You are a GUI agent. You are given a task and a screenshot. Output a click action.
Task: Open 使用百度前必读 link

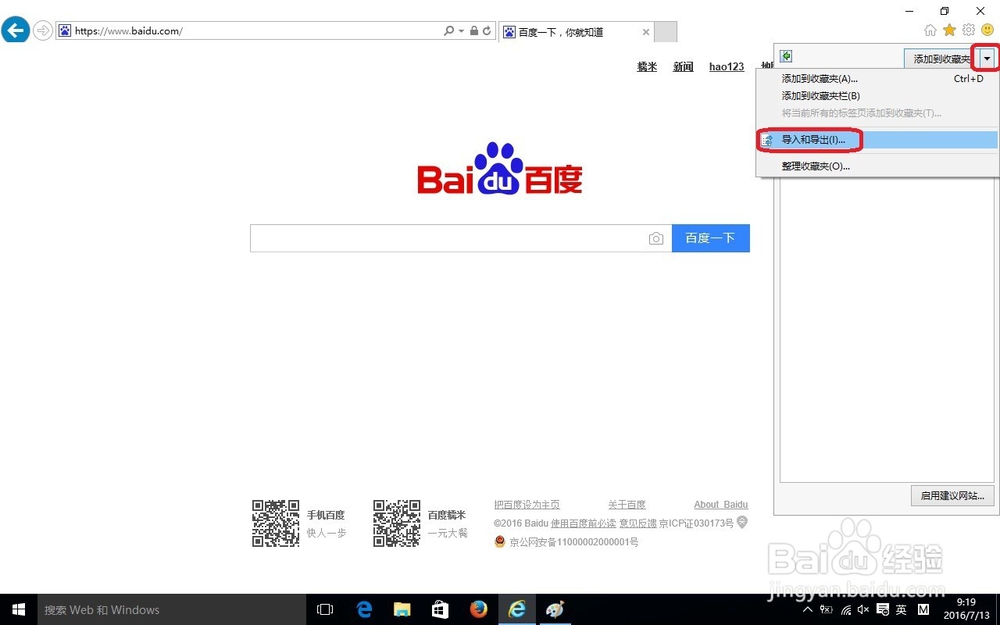[x=584, y=523]
